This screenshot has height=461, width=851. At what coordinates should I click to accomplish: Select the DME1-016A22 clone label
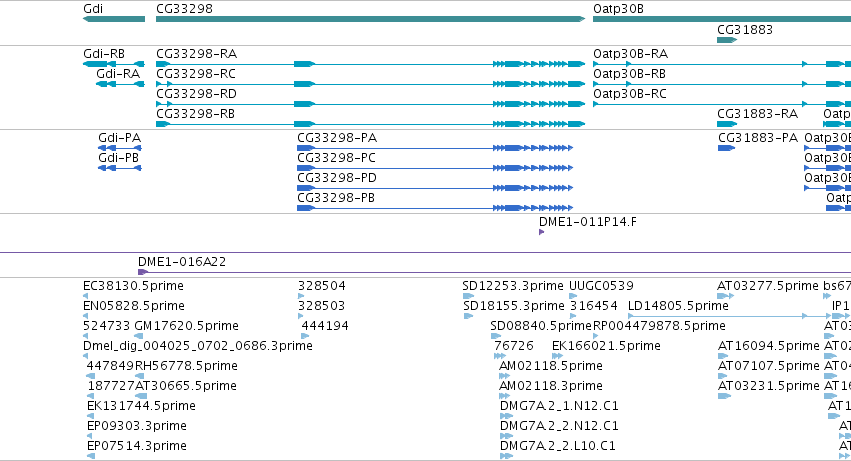point(182,262)
